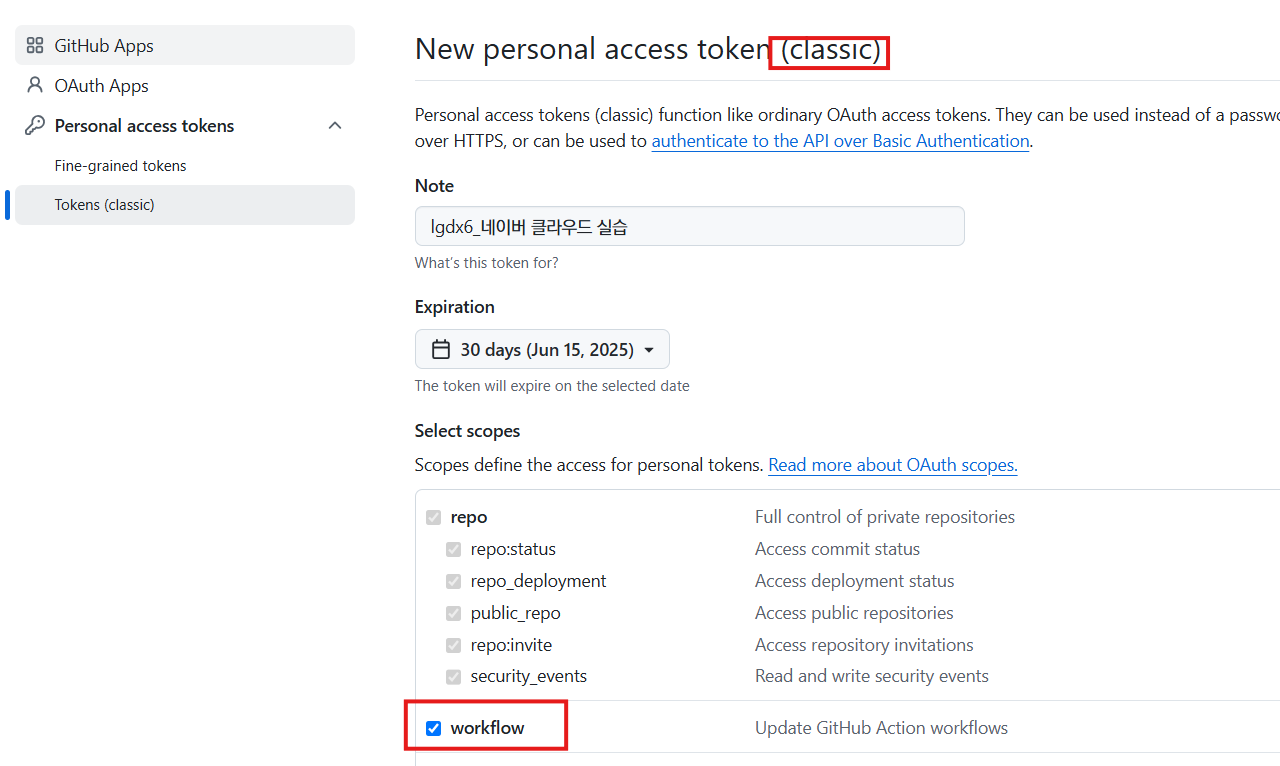Toggle the repo scope checkbox
This screenshot has width=1280, height=766.
pos(433,517)
